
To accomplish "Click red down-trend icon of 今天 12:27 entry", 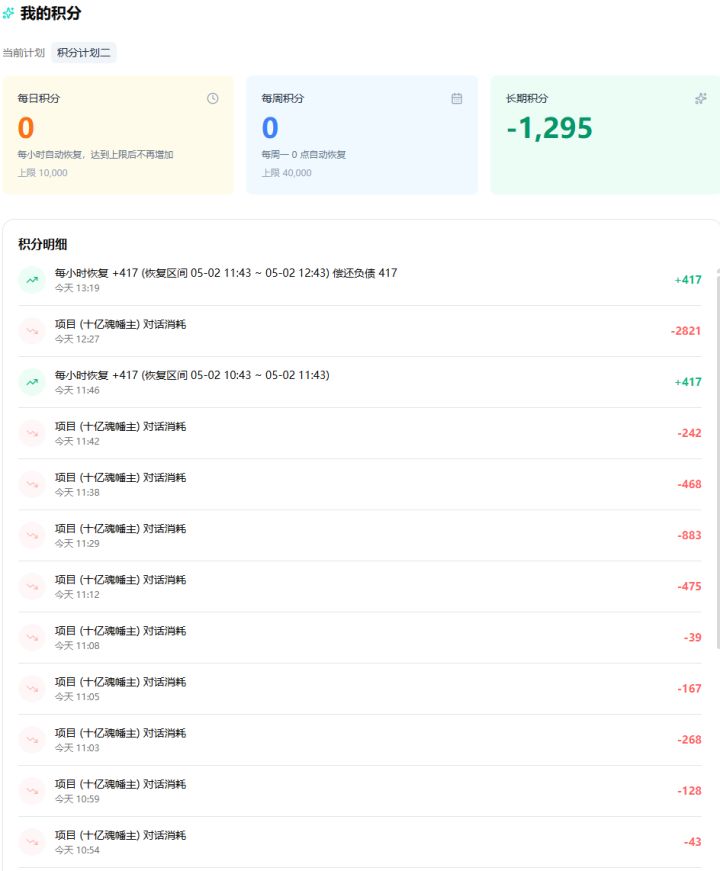I will [32, 331].
